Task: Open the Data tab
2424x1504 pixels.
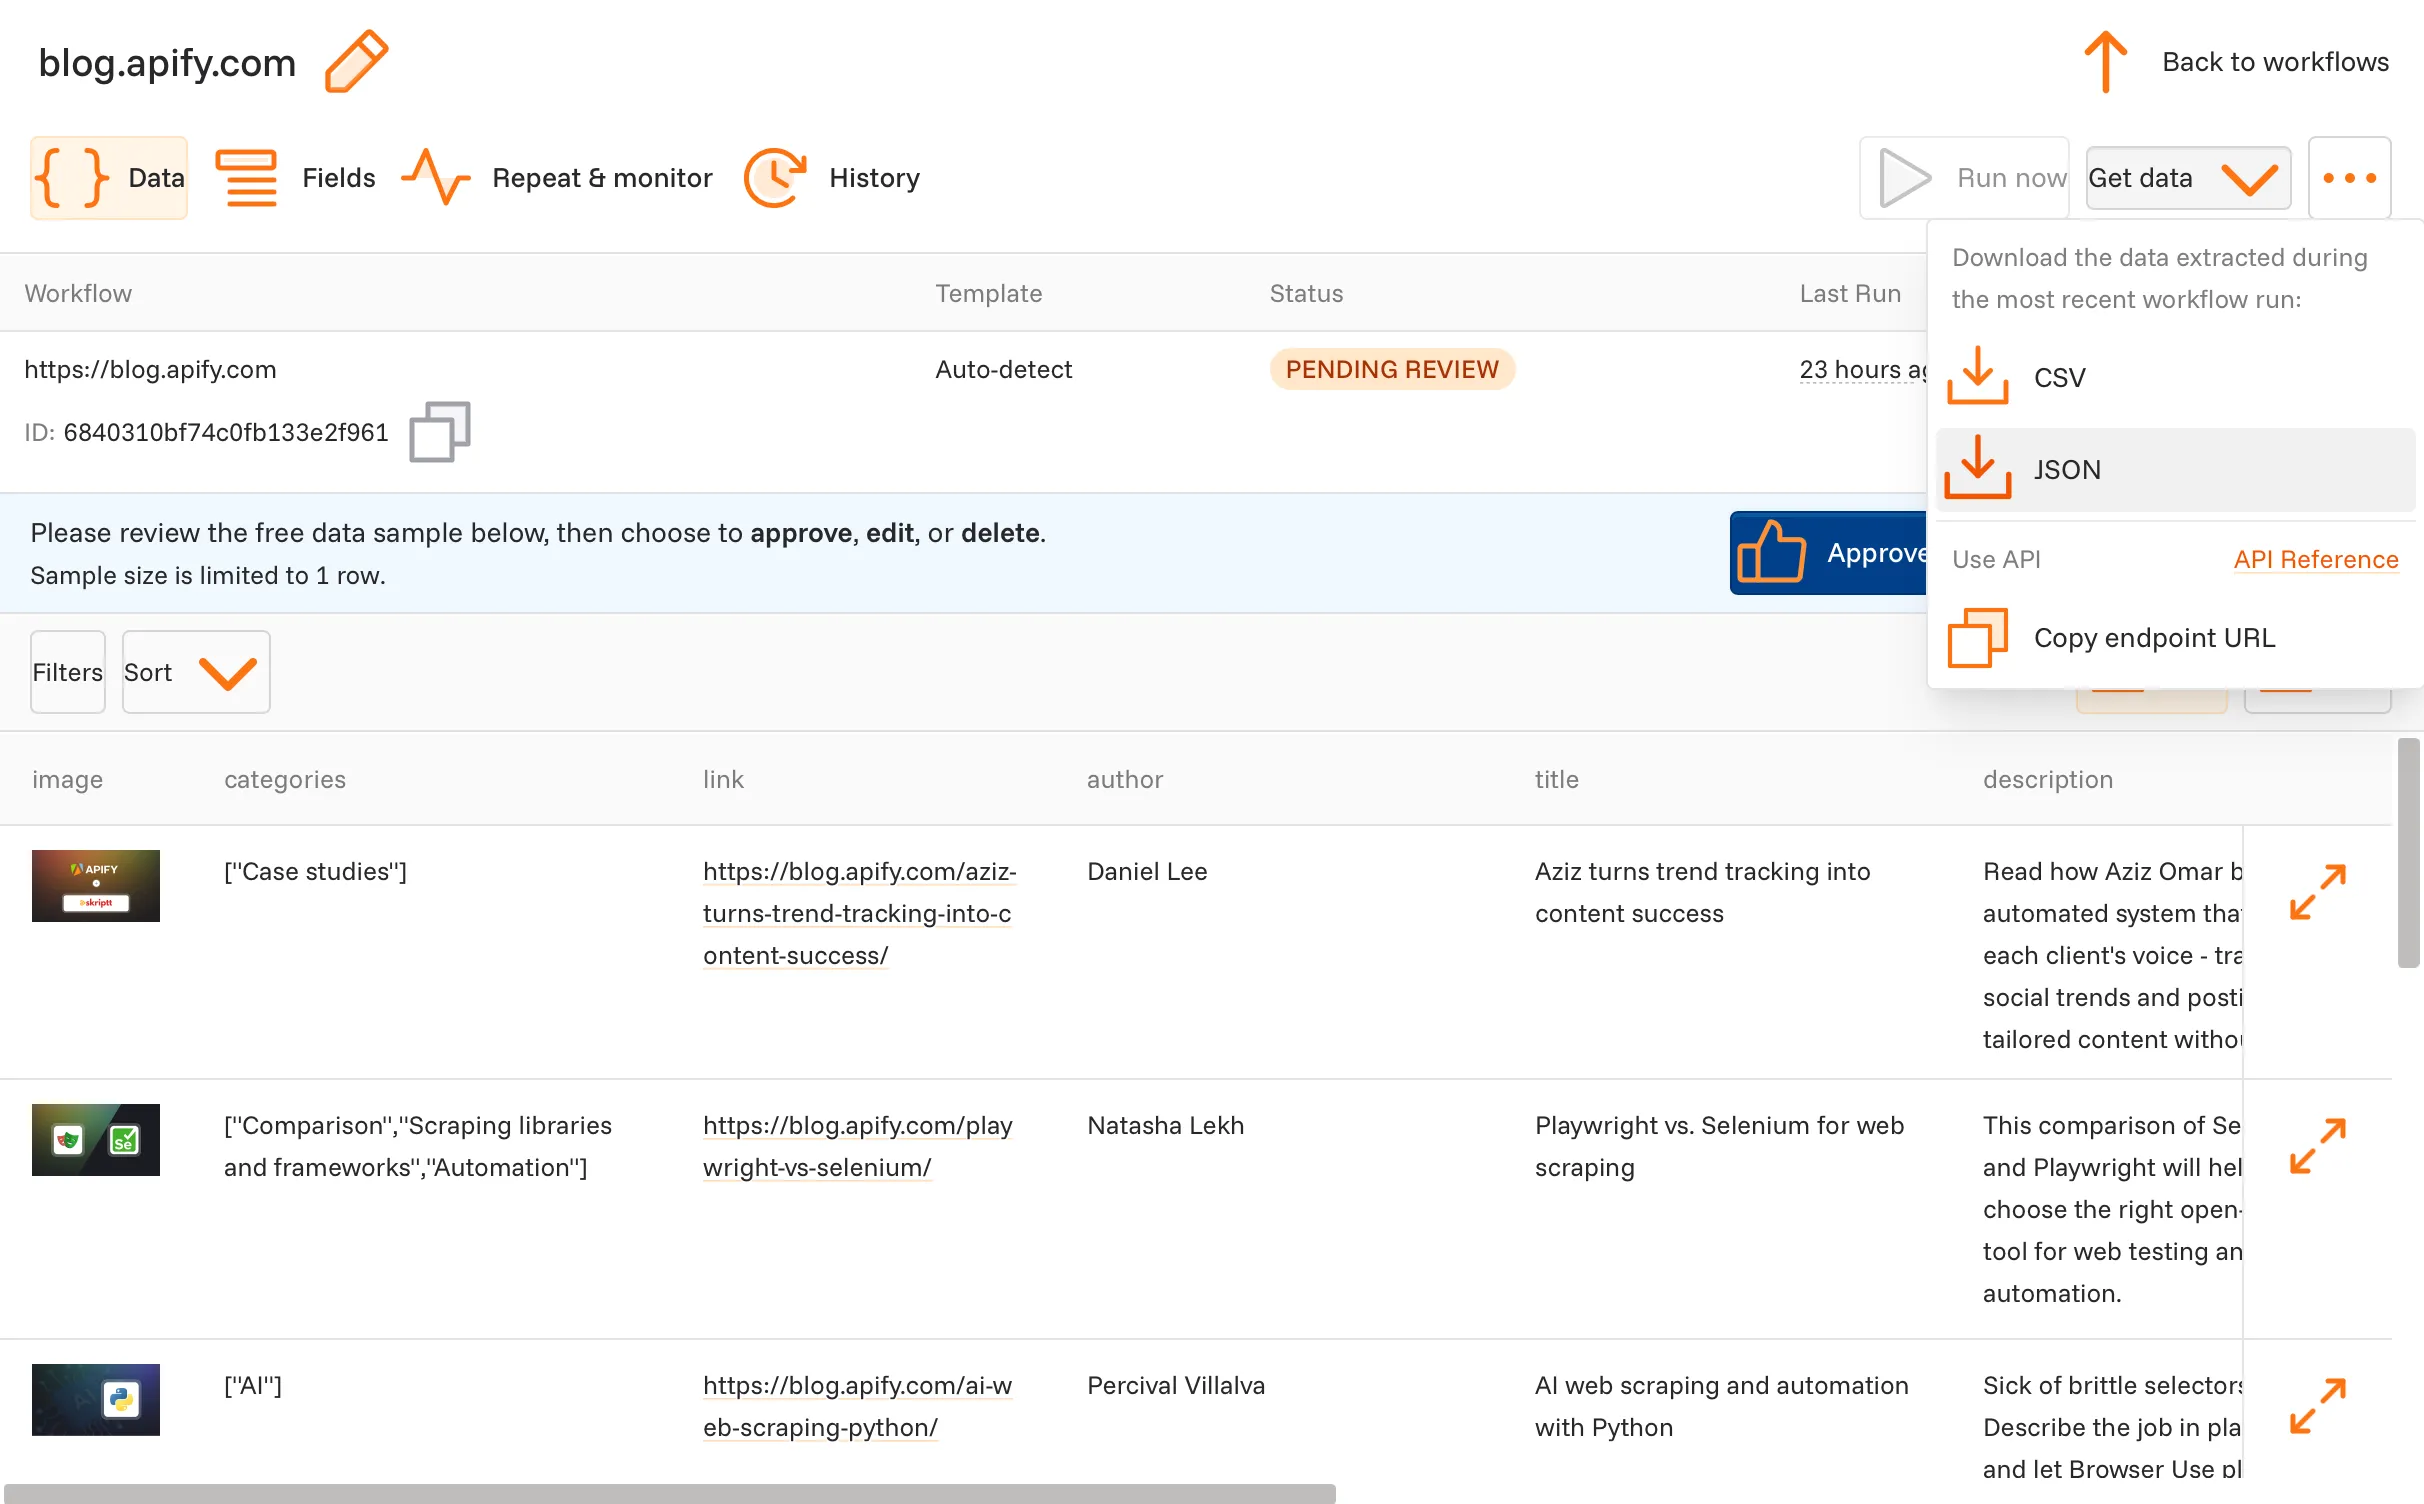Action: pos(109,178)
